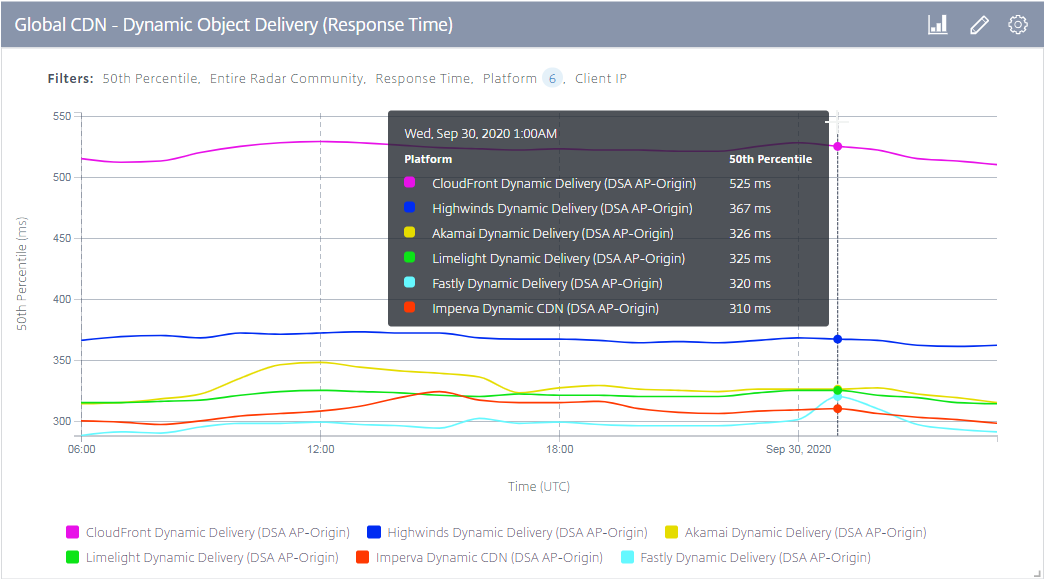Image resolution: width=1045 pixels, height=579 pixels.
Task: Click the 310 ms value in tooltip
Action: point(750,308)
